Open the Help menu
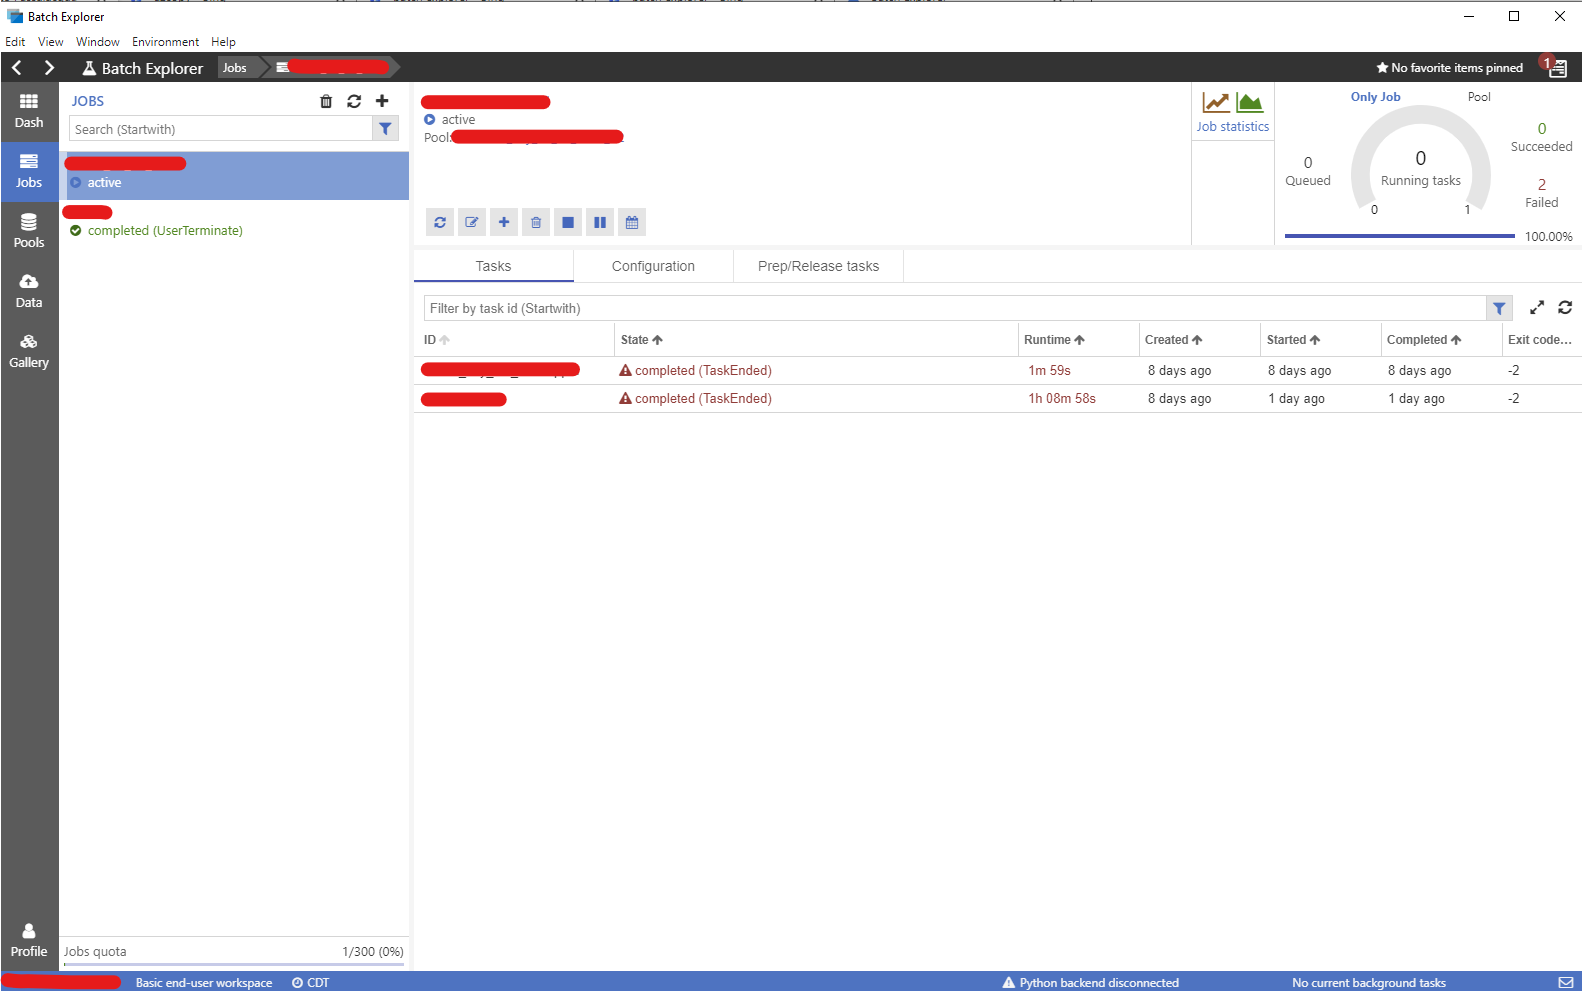The image size is (1582, 991). click(223, 42)
